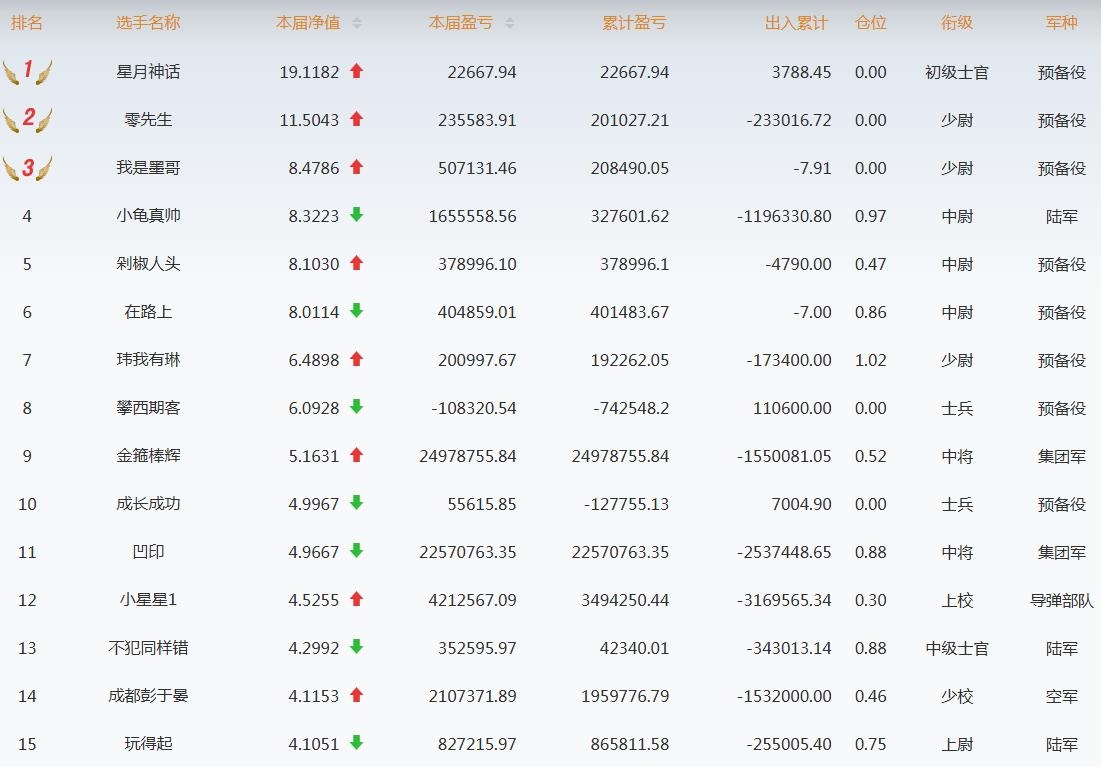Viewport: 1101px width, 767px height.
Task: Click the 选手名称 column header
Action: [148, 23]
